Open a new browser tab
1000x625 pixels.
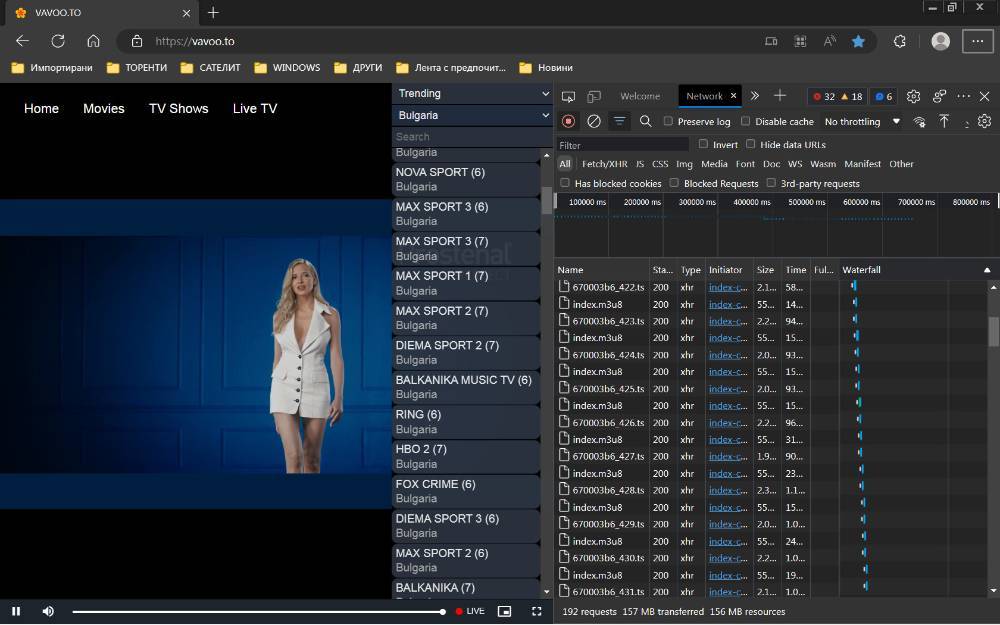(213, 13)
